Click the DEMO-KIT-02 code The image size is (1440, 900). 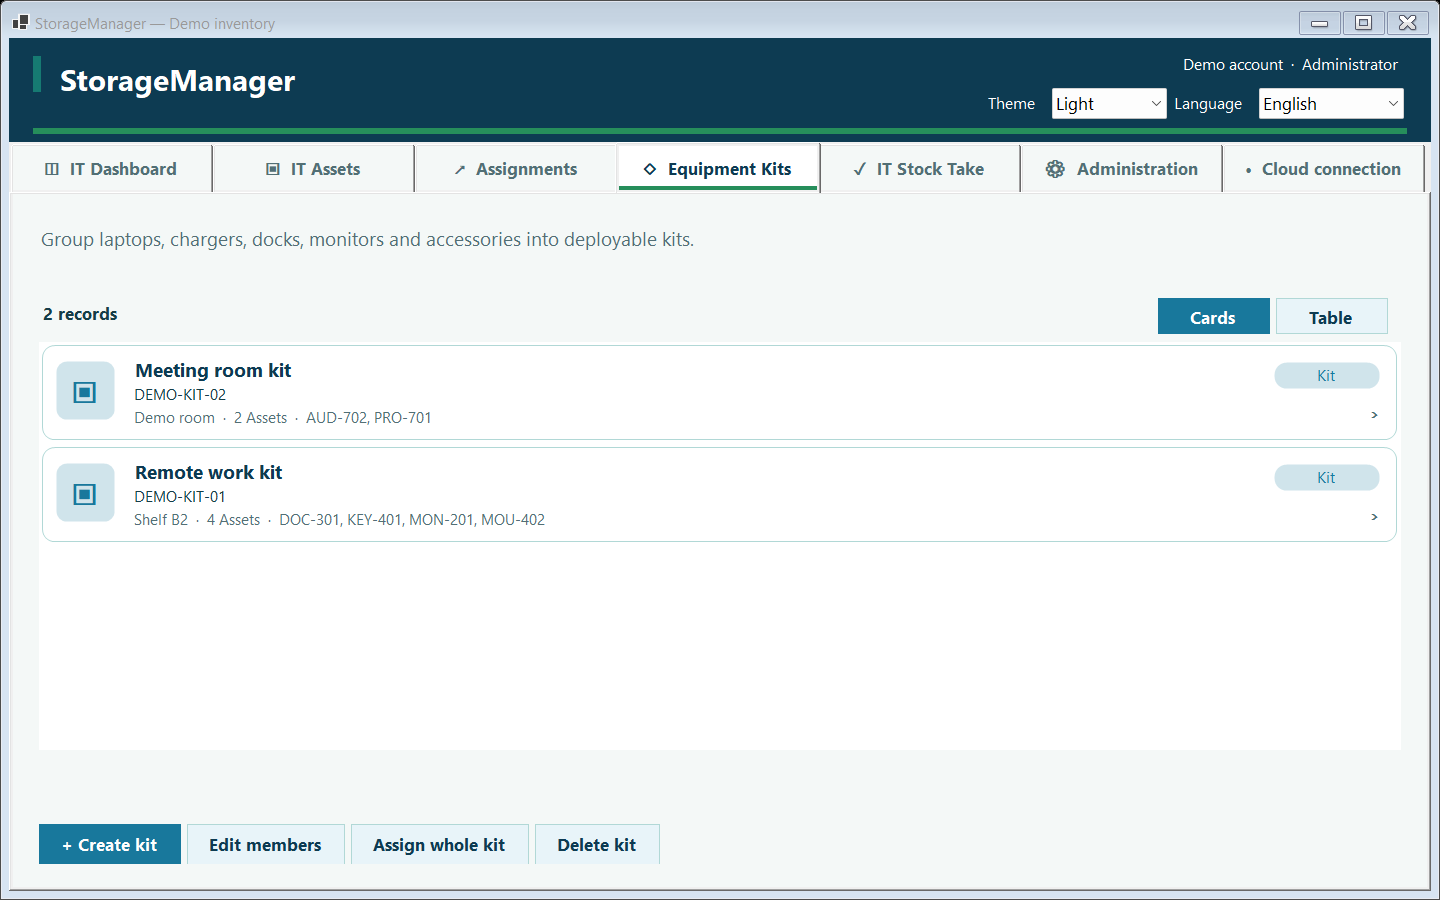click(180, 395)
